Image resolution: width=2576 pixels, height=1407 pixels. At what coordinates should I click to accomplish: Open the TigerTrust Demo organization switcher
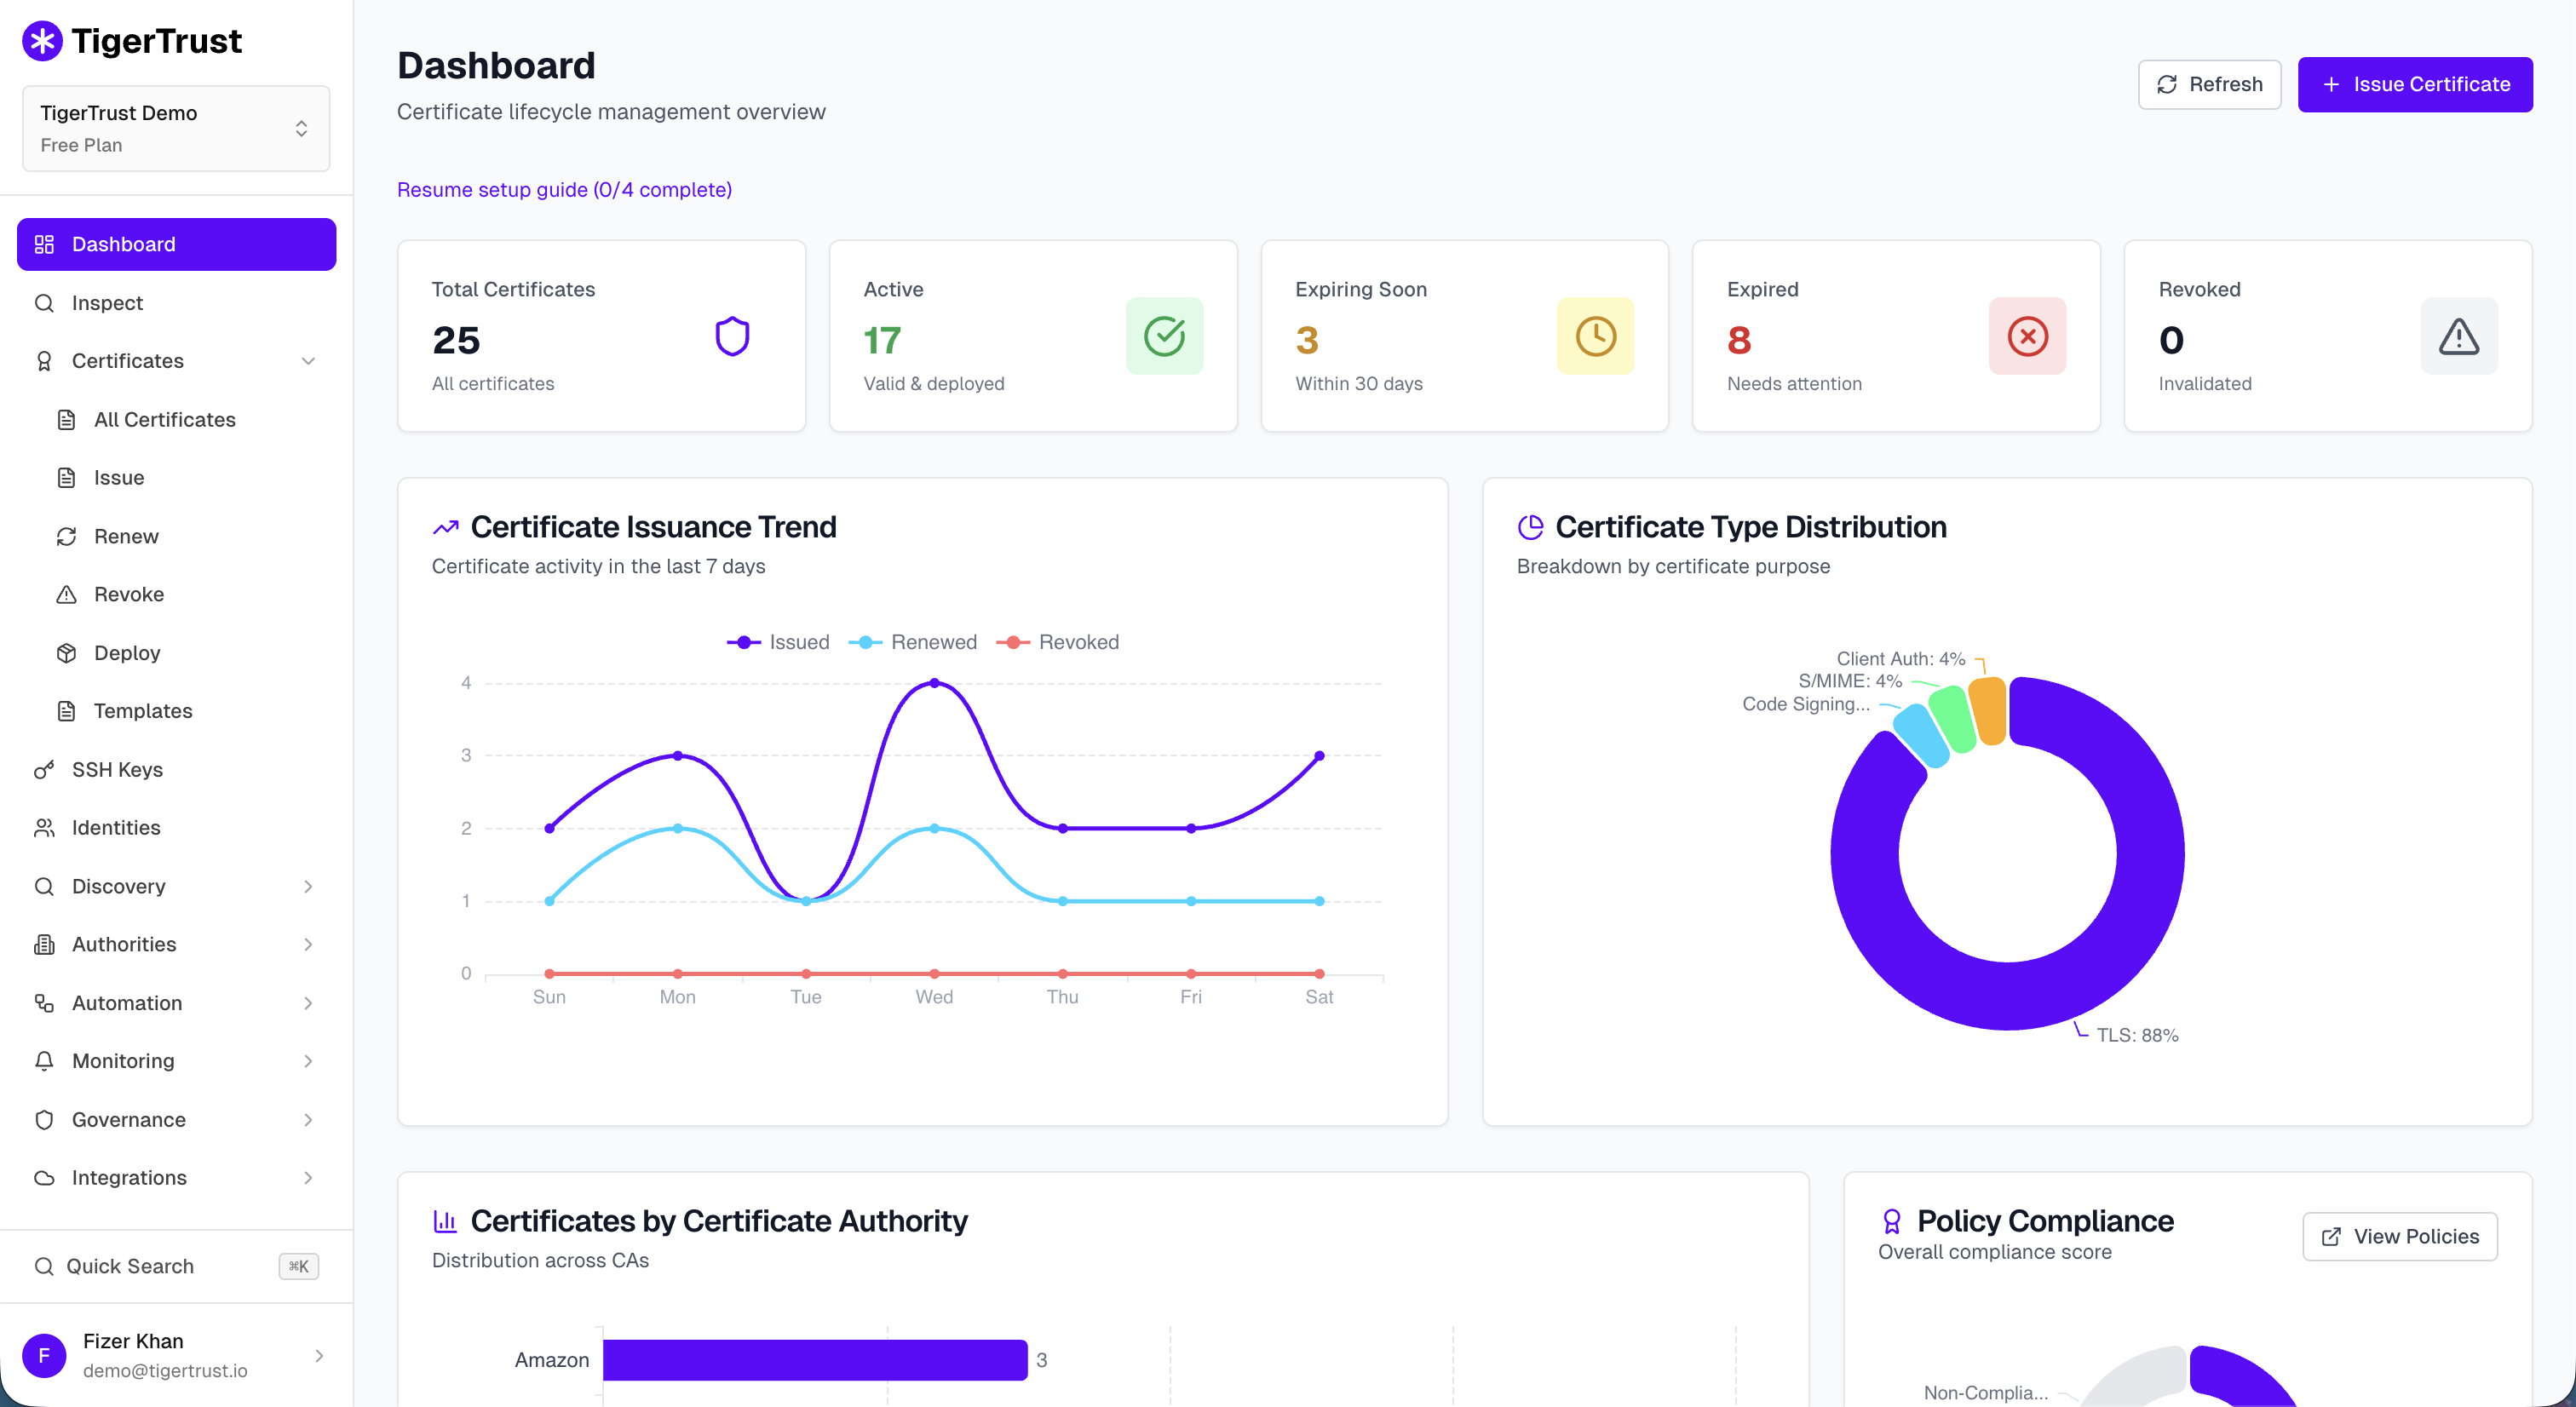(176, 128)
